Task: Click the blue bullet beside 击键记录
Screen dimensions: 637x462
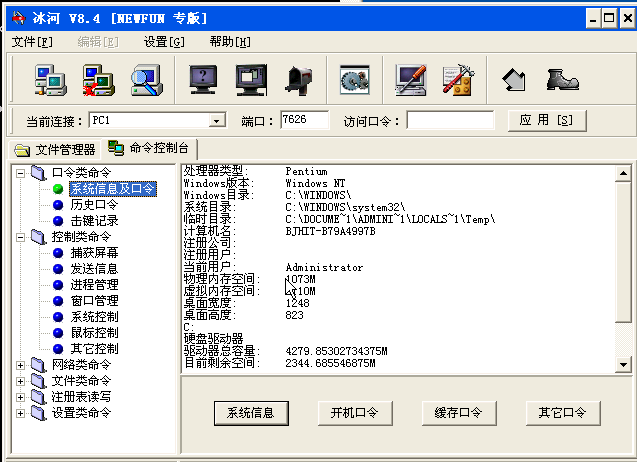Action: point(58,221)
